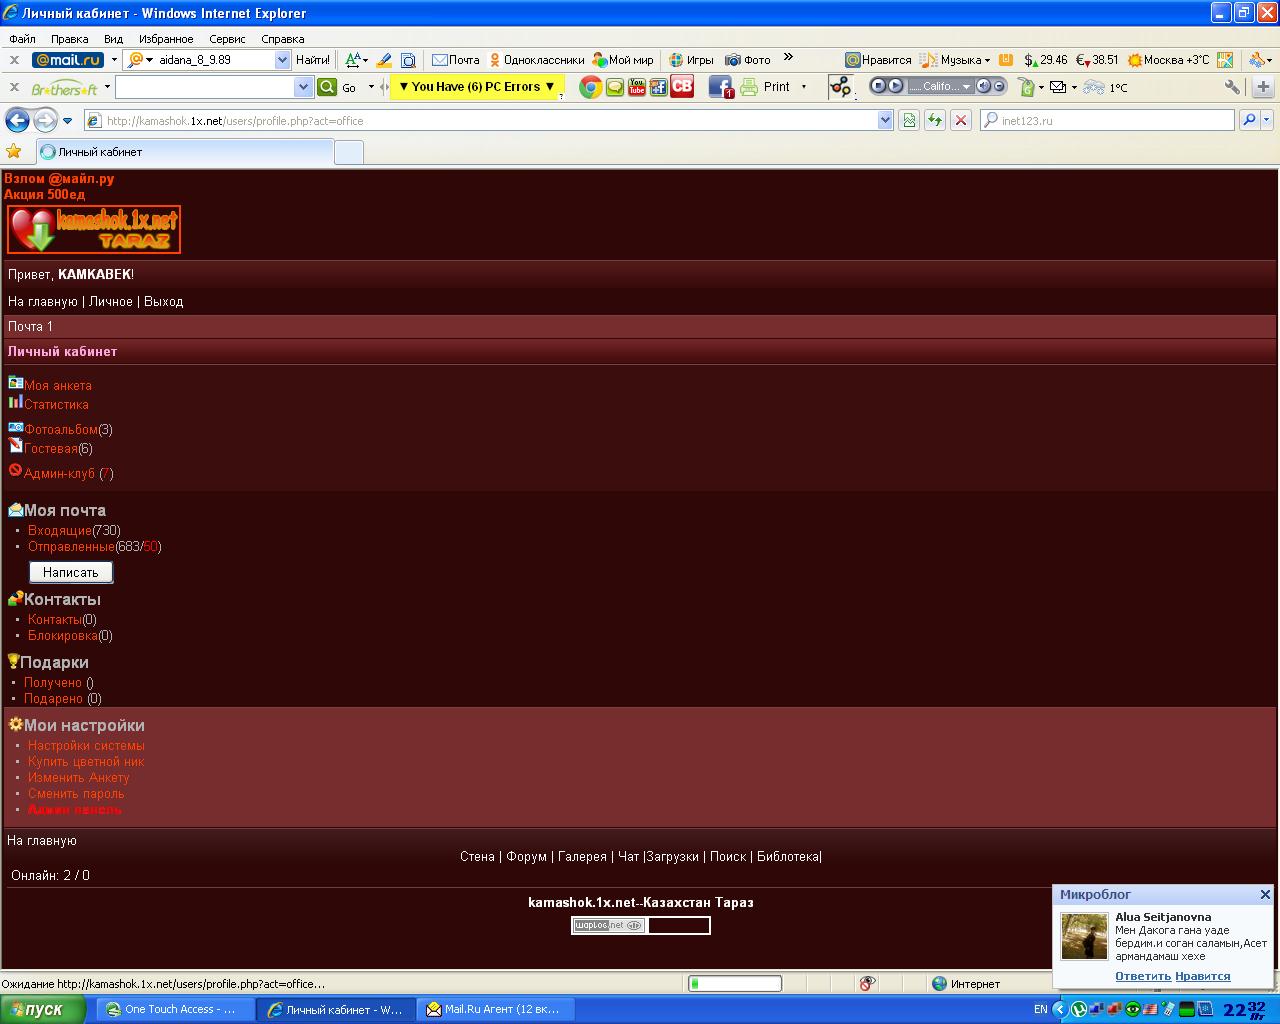1280x1024 pixels.
Task: Open Игры from the Mail.ru toolbar
Action: [691, 60]
